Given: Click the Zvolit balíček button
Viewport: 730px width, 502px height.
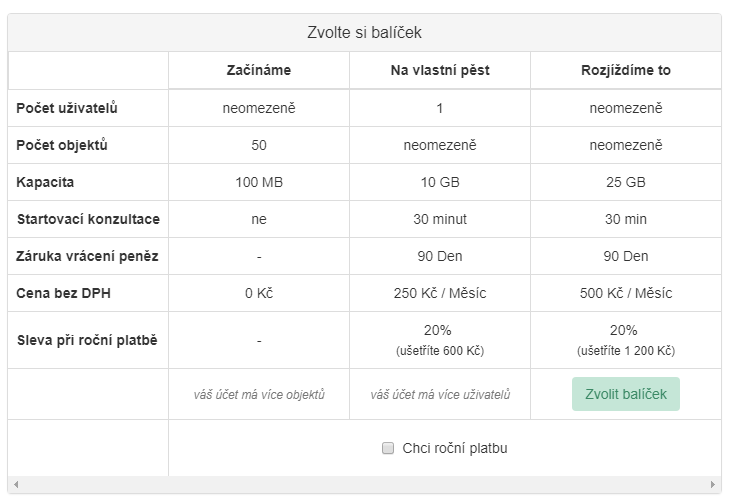Looking at the screenshot, I should pos(625,394).
